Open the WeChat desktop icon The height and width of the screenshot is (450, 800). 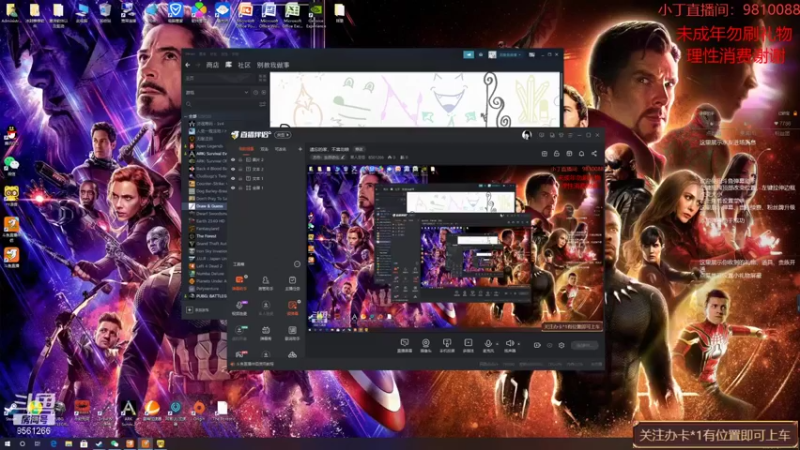click(11, 166)
